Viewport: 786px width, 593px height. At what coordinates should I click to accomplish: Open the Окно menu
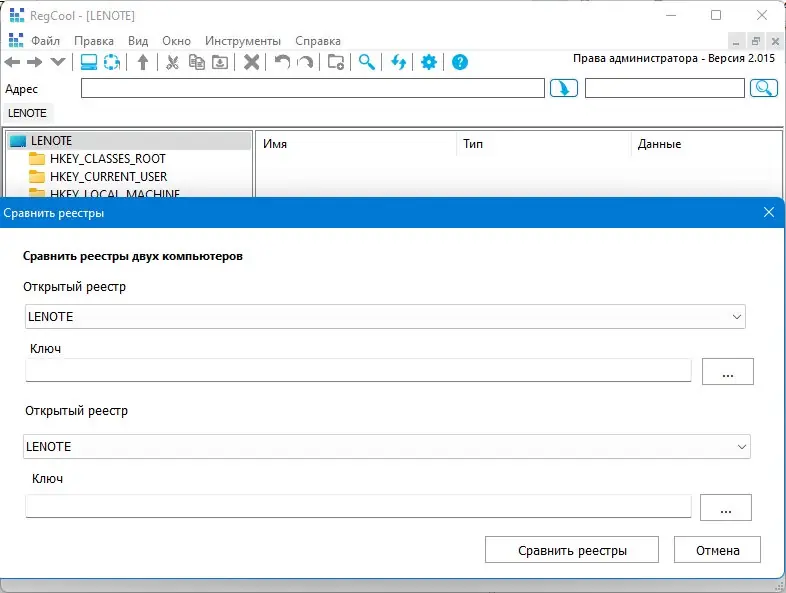tap(176, 41)
